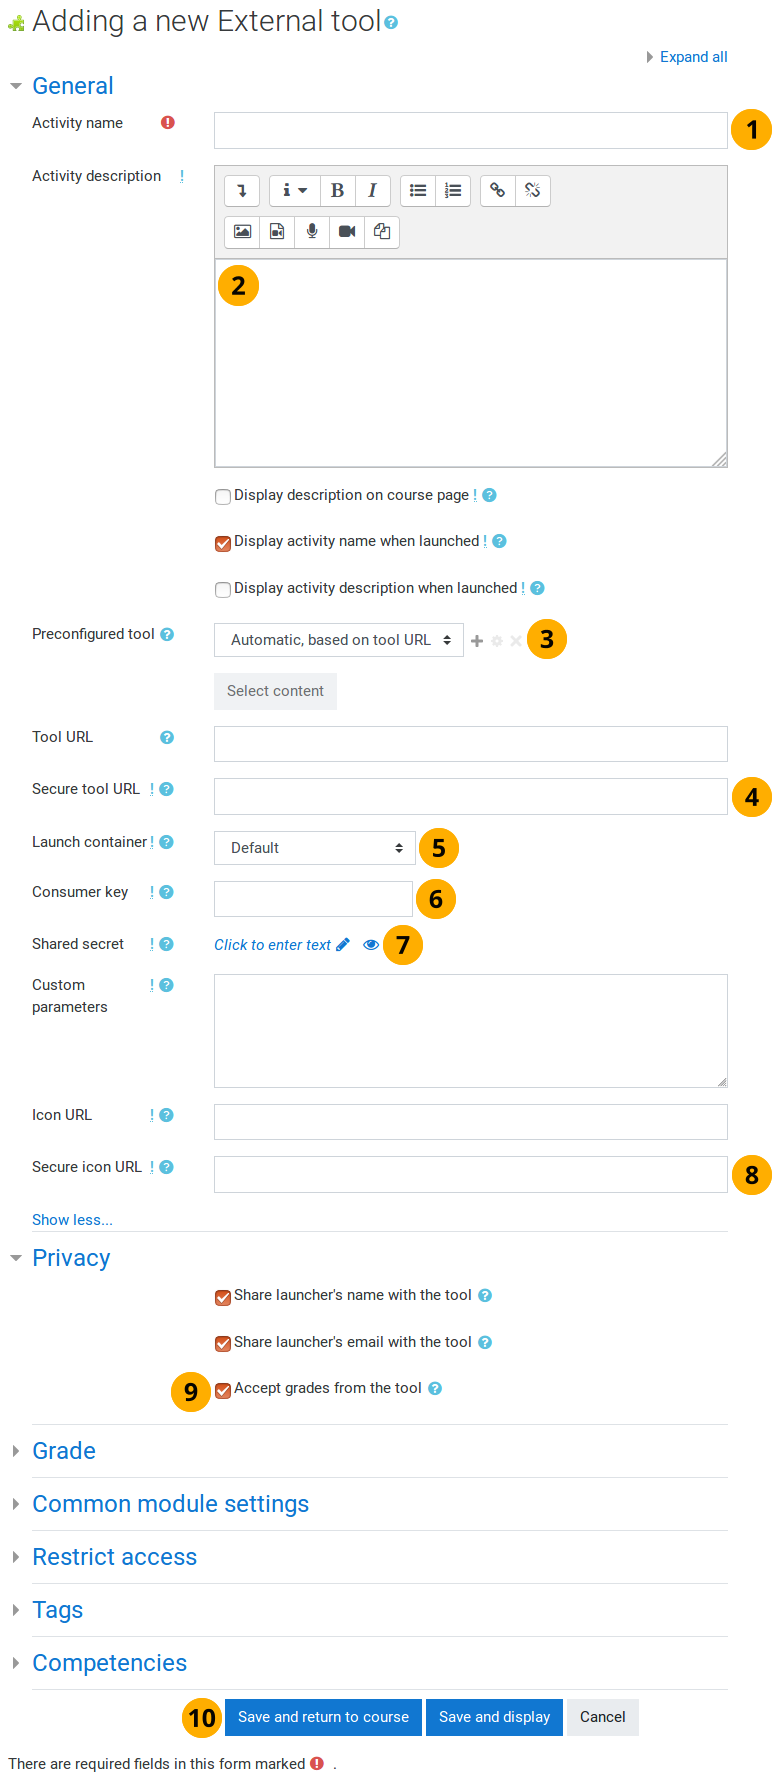The image size is (781, 1780).
Task: Enable Display description on course page
Action: pos(223,496)
